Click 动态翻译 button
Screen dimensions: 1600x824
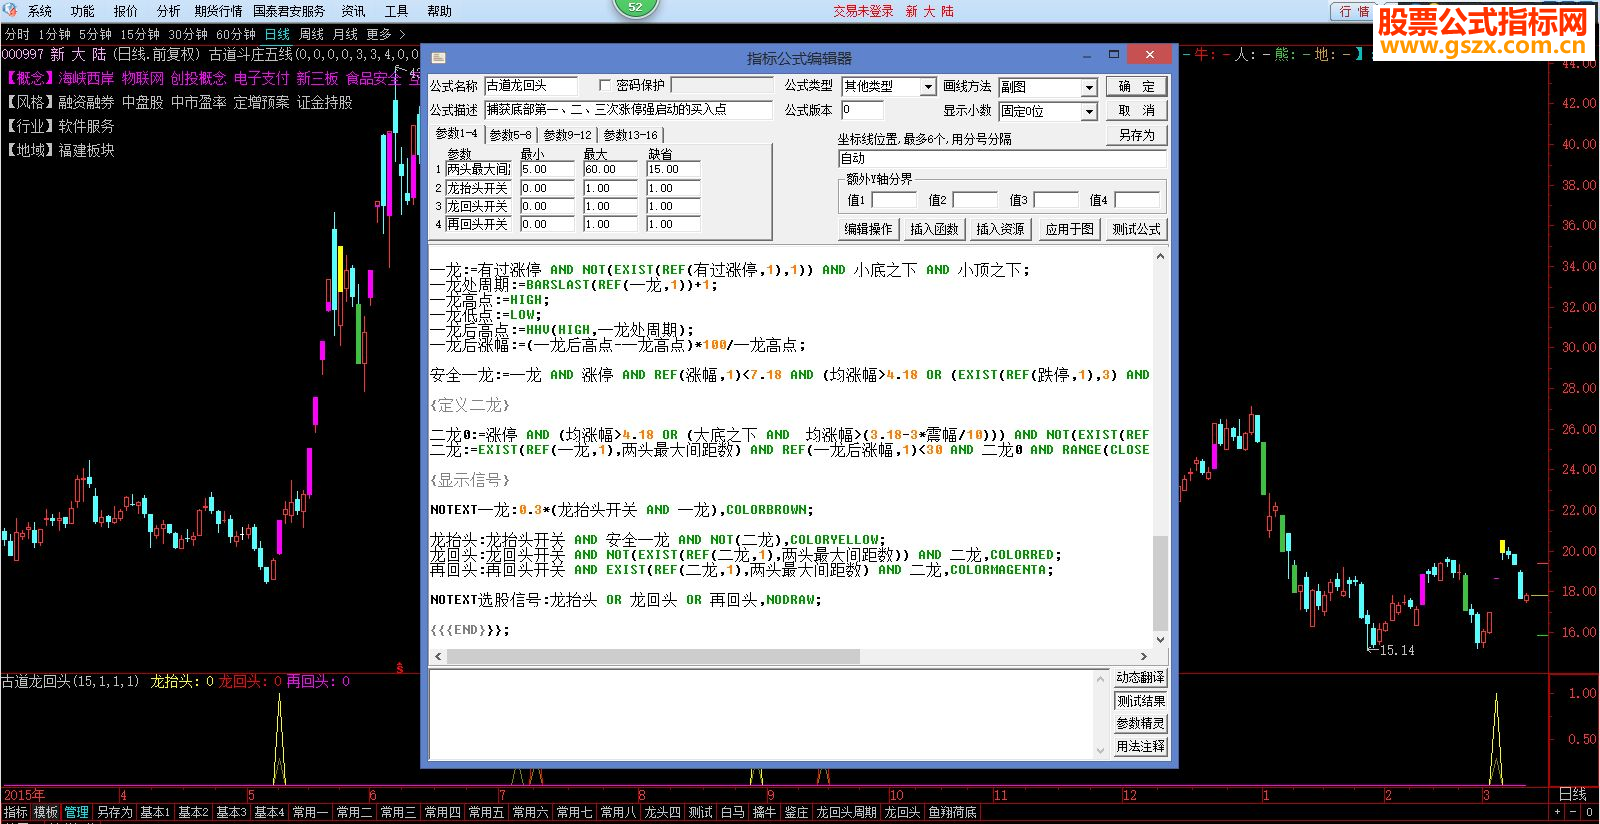tap(1140, 678)
